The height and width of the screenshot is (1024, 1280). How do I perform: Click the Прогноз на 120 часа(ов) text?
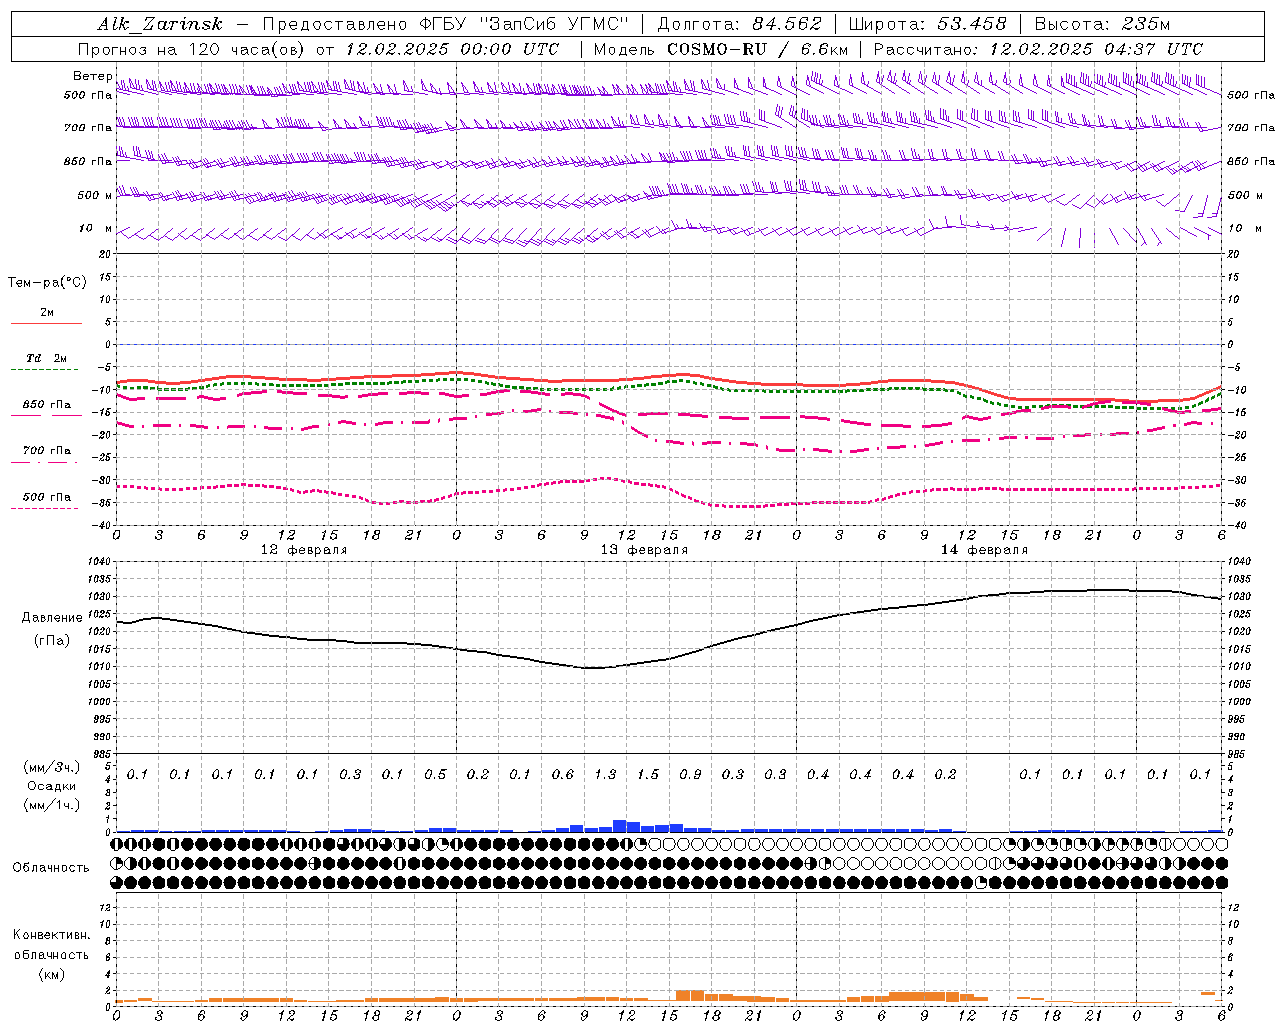(x=193, y=49)
